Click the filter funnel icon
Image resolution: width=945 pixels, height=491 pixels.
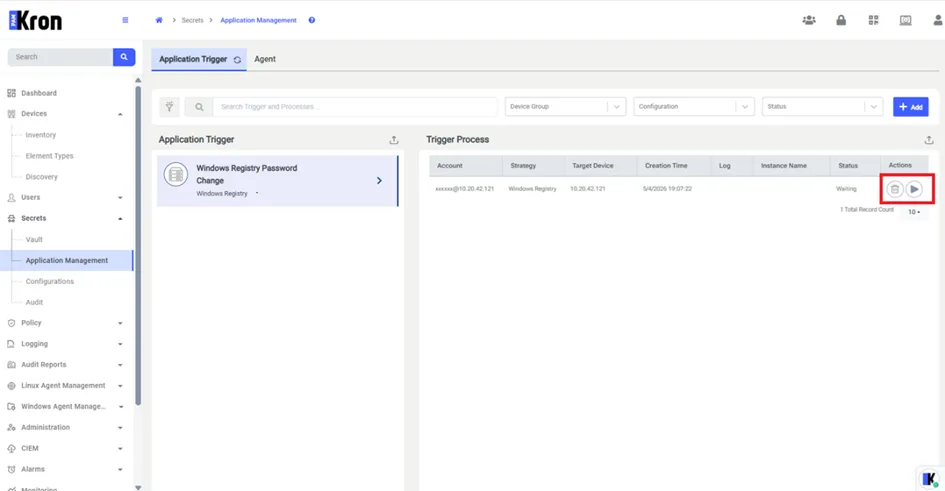click(169, 107)
